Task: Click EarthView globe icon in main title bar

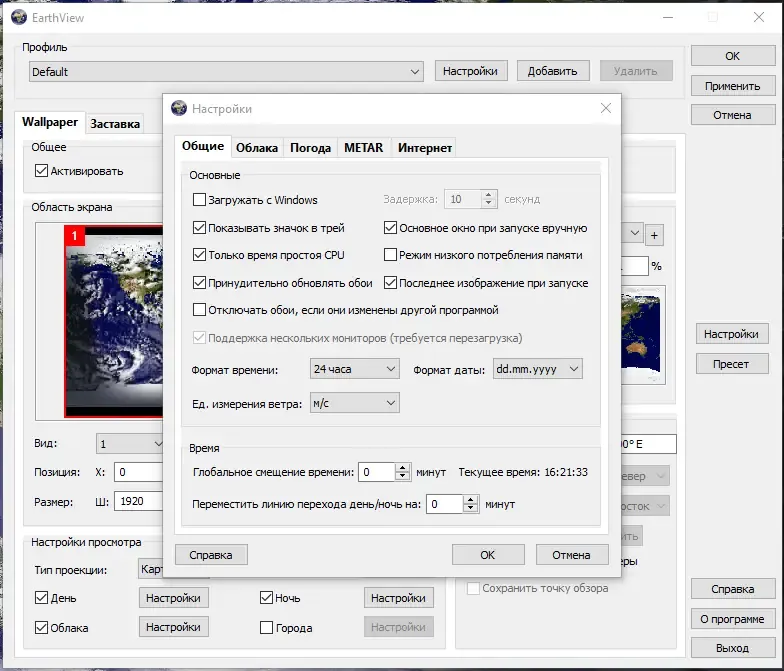Action: click(19, 18)
